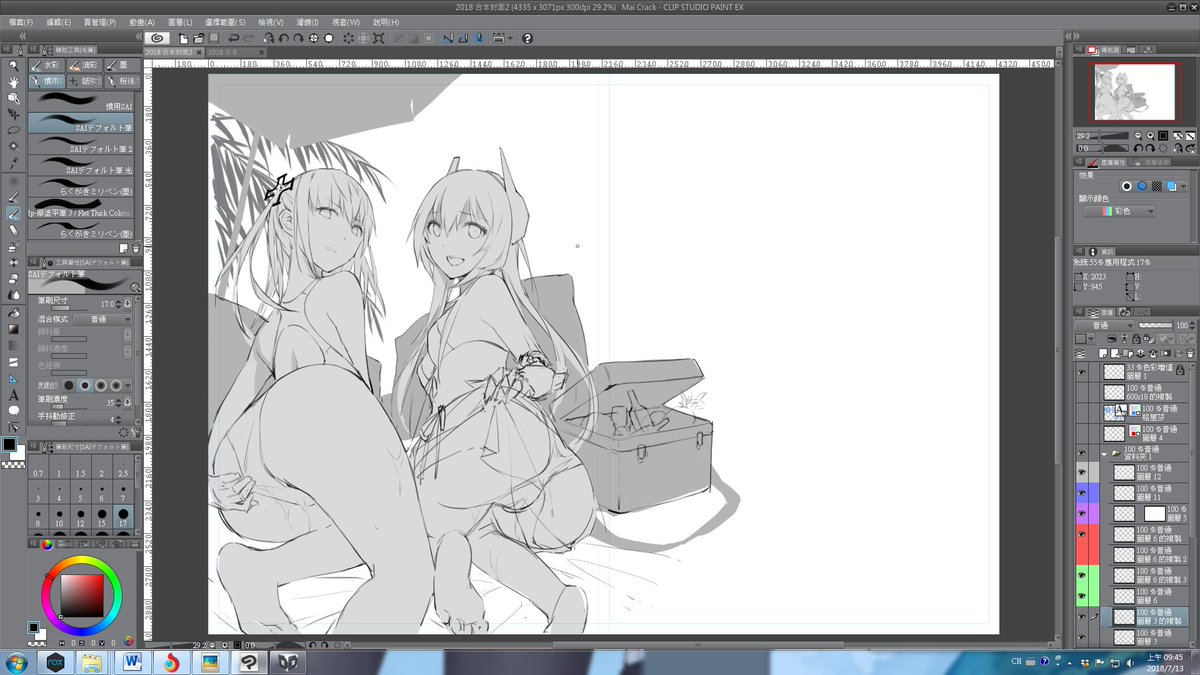This screenshot has height=675, width=1200.
Task: Open the 檔案(F) menu
Action: point(19,21)
